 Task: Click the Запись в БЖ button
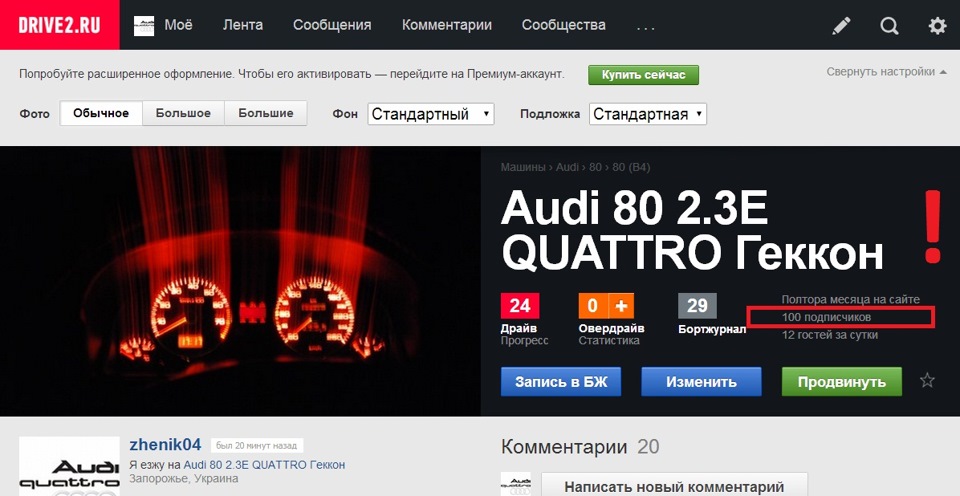561,381
